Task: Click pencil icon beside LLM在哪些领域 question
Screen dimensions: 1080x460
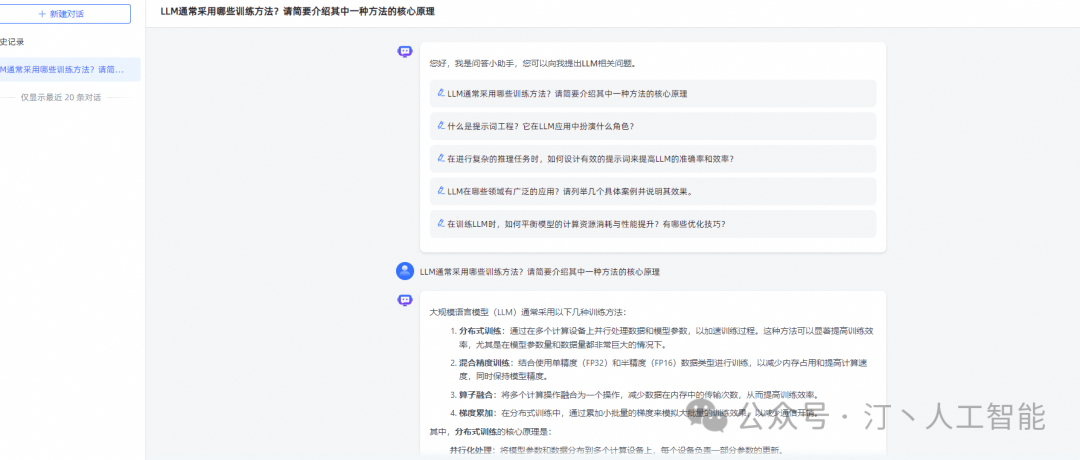Action: [x=441, y=191]
